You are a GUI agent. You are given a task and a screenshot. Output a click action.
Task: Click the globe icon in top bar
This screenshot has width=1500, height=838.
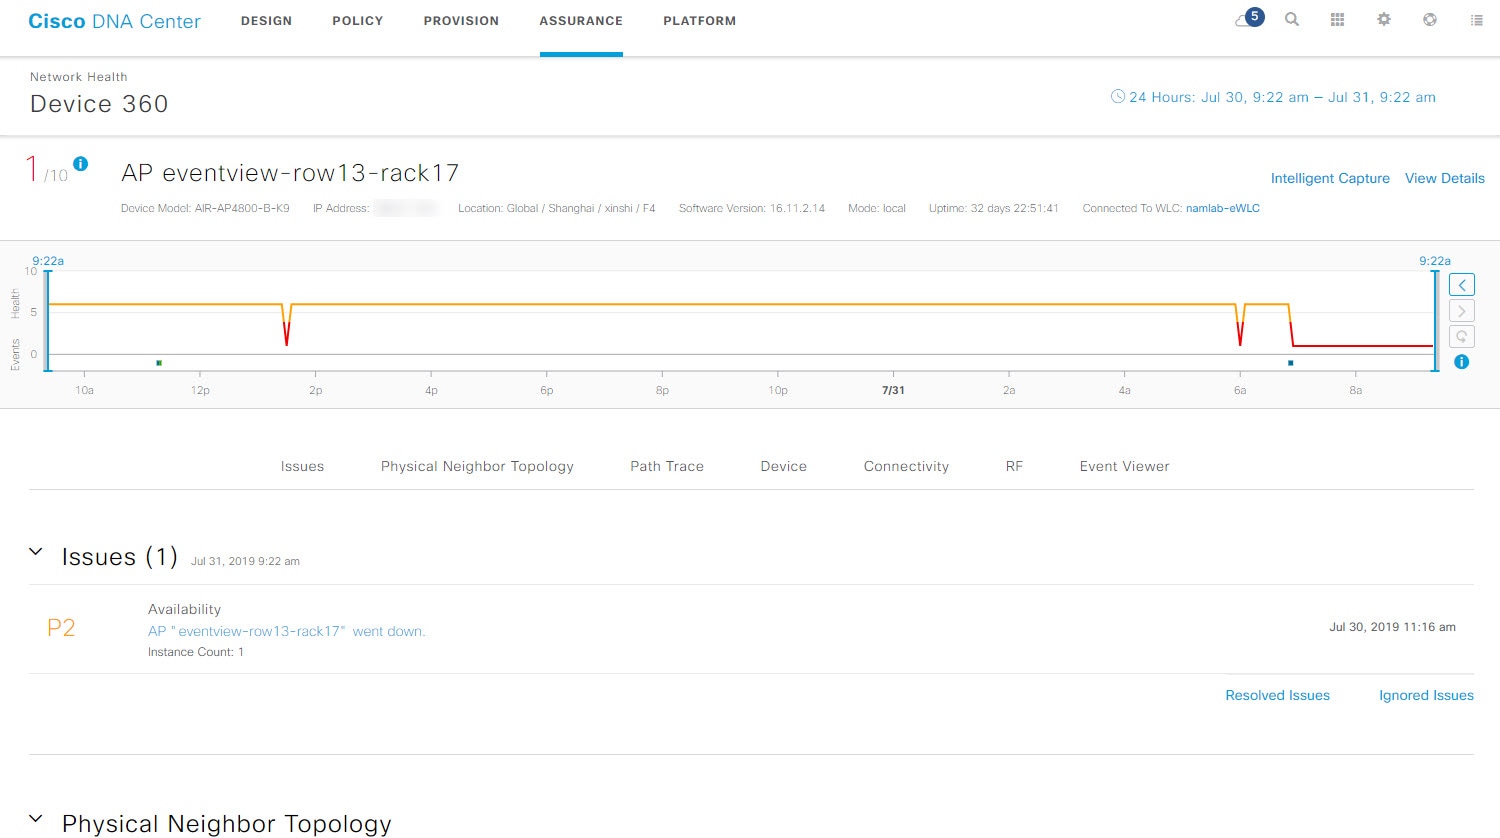pos(1430,20)
